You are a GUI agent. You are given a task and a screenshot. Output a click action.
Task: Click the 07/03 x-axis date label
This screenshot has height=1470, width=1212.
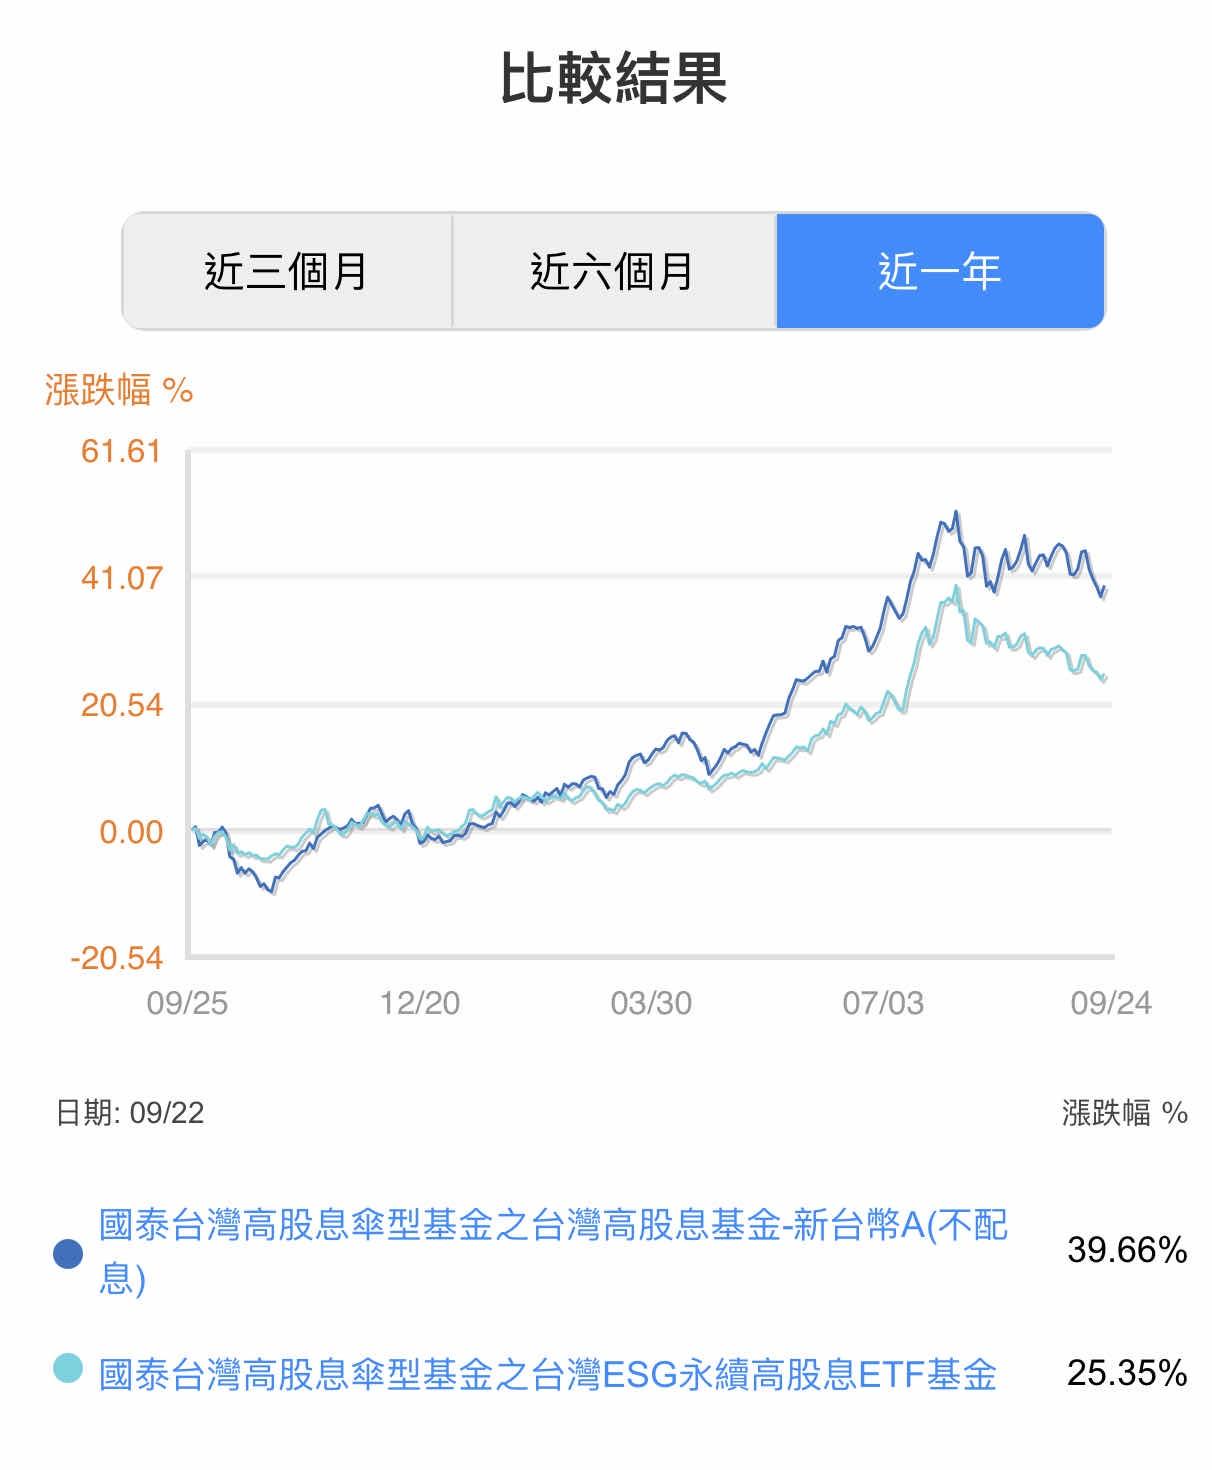tap(883, 1003)
